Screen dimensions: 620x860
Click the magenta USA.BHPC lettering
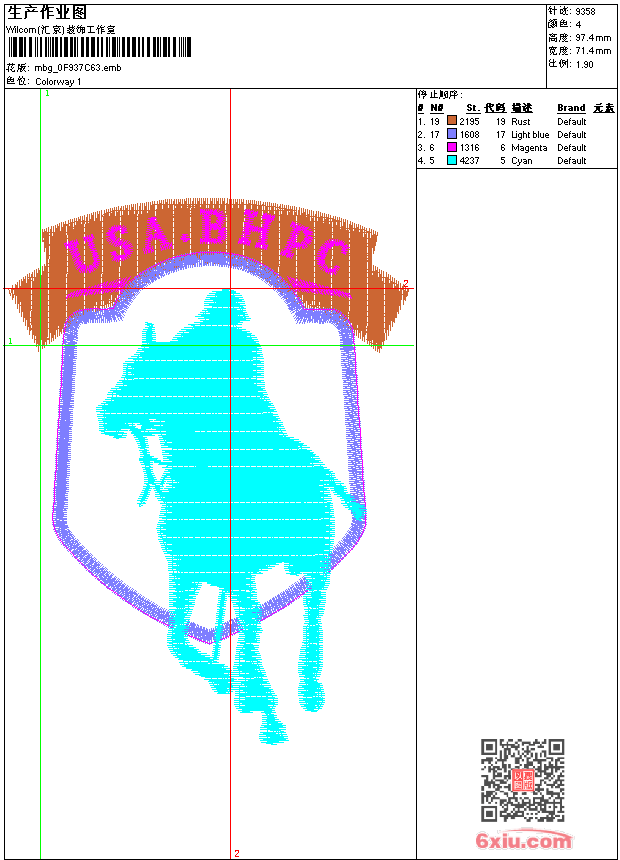point(208,241)
